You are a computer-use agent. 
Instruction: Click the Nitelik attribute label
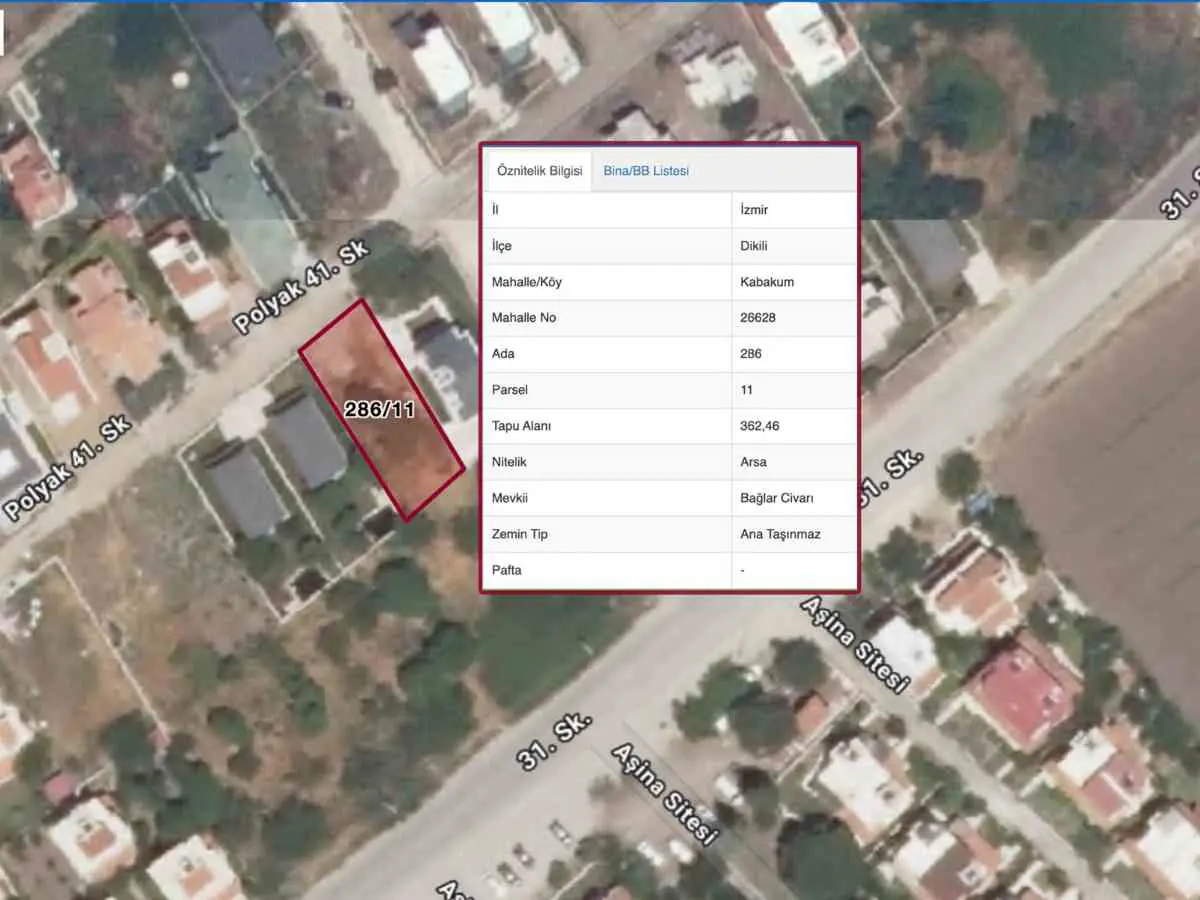(x=509, y=462)
